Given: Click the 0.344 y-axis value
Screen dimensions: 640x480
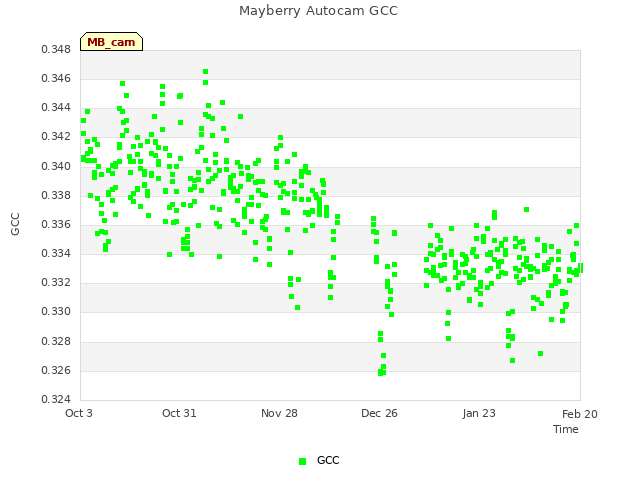Looking at the screenshot, I should (x=56, y=107).
